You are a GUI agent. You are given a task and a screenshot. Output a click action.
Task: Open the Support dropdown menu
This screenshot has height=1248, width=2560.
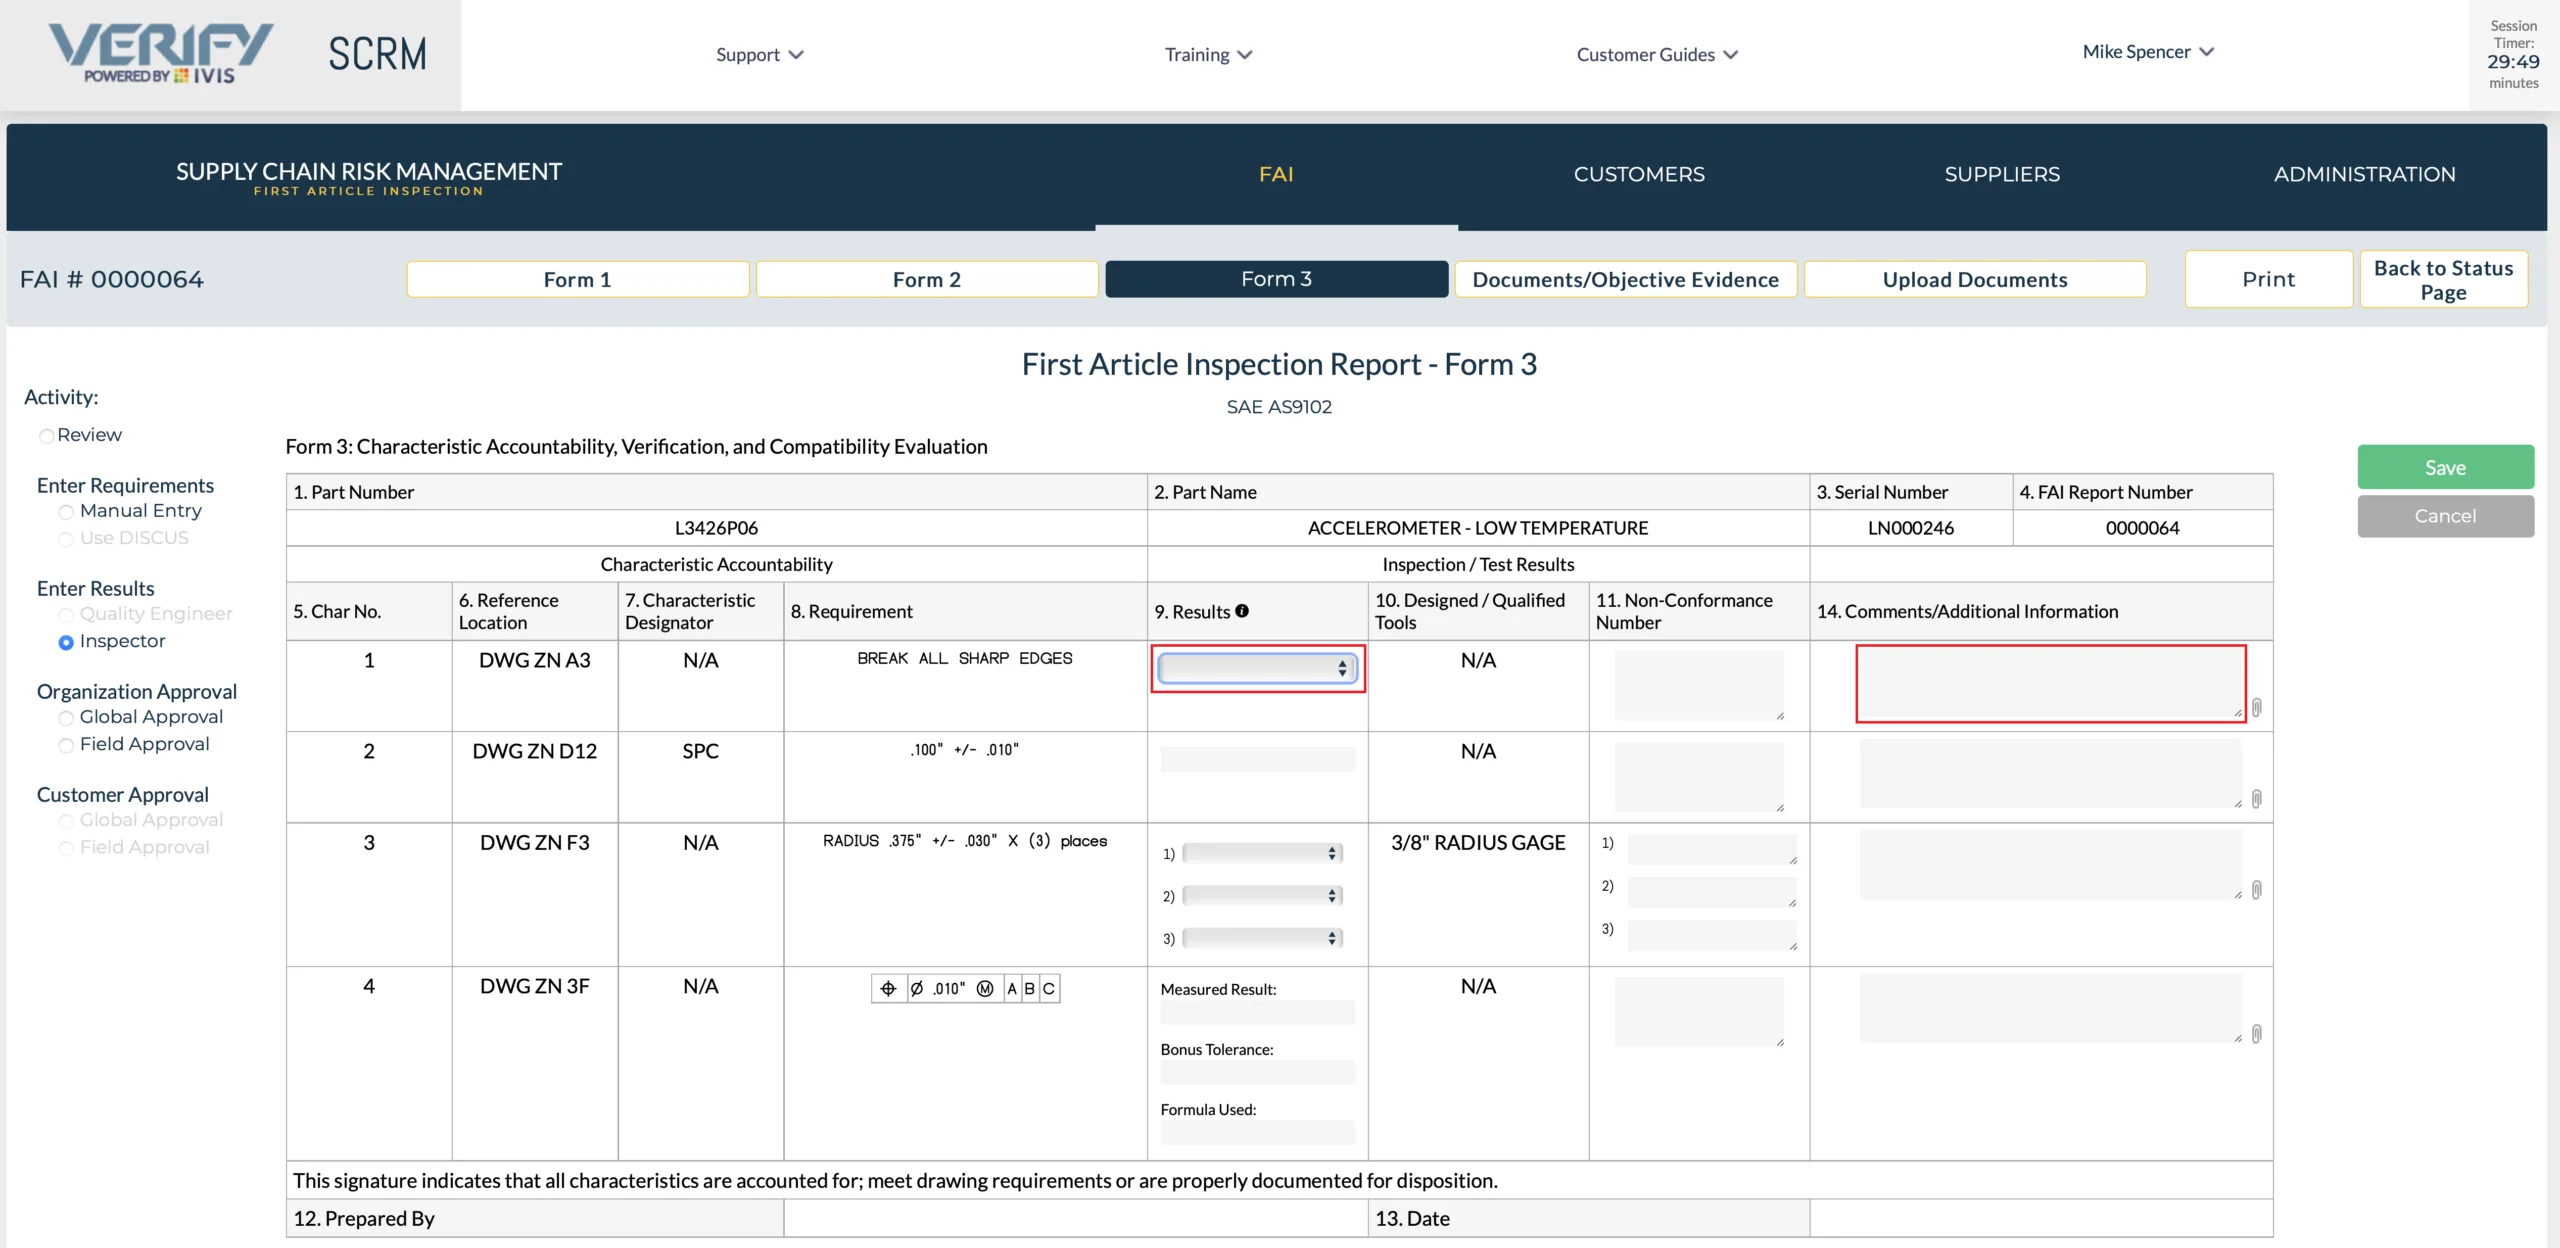pos(759,54)
